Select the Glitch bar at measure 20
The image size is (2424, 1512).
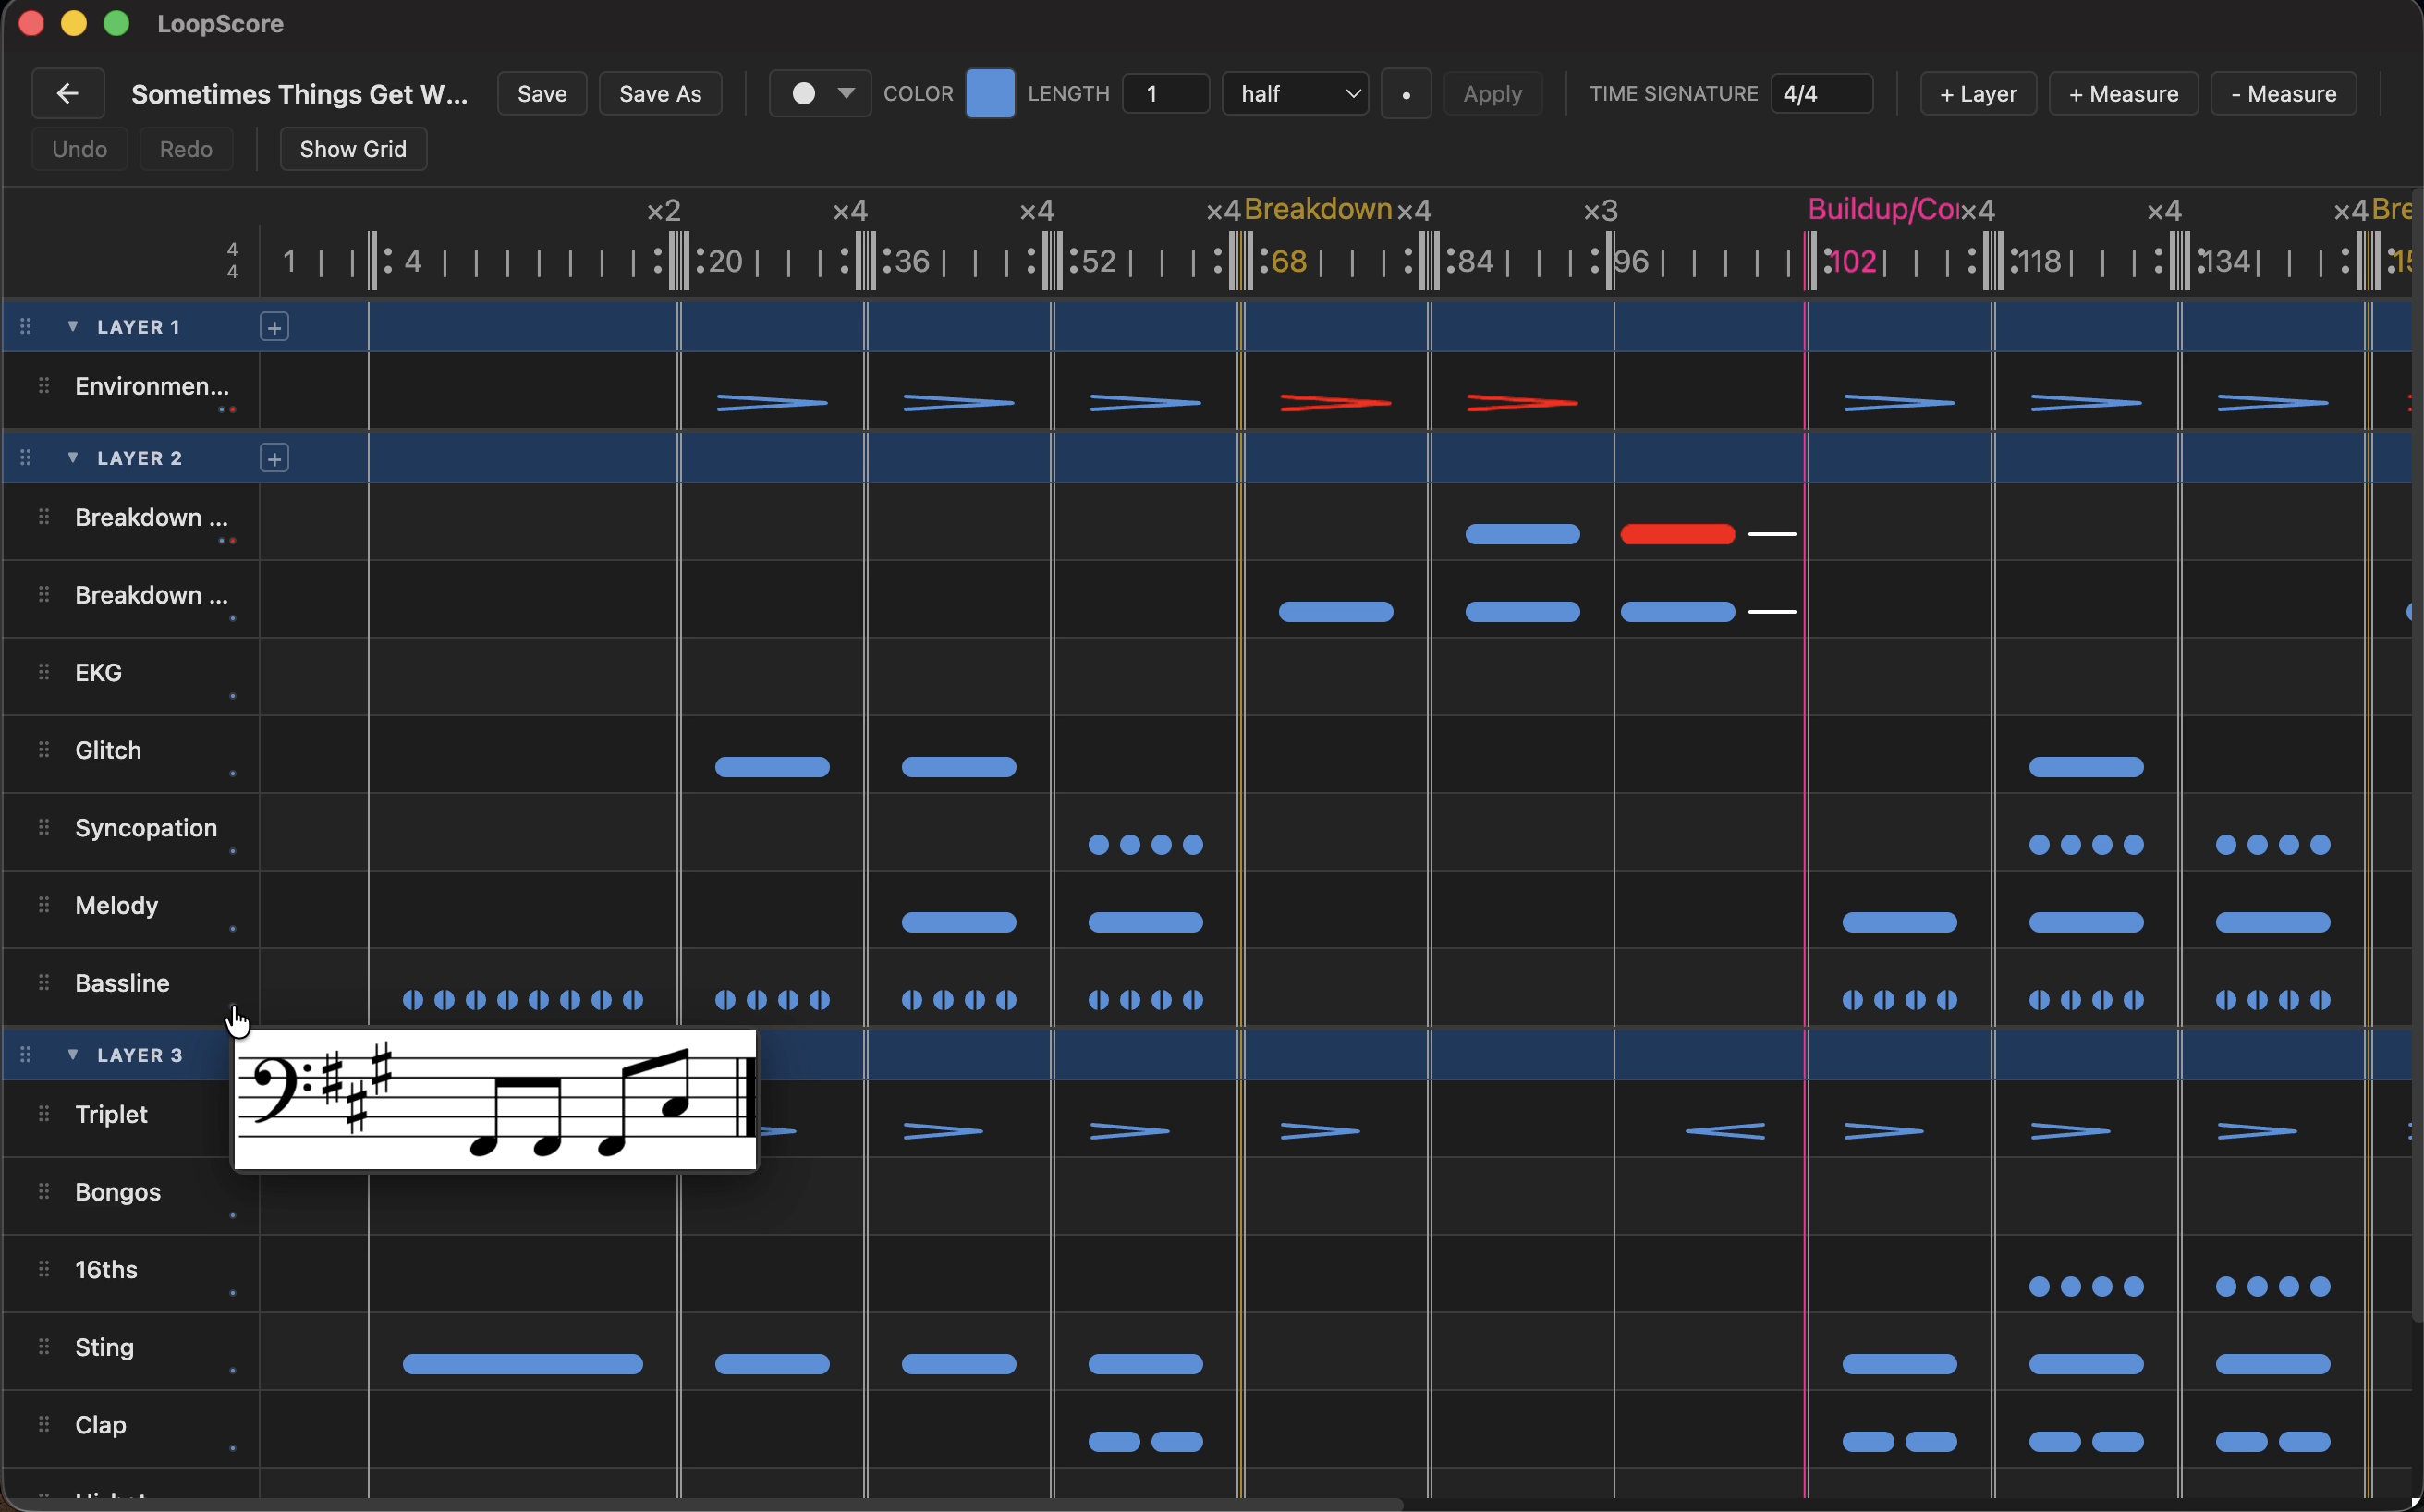coord(772,767)
